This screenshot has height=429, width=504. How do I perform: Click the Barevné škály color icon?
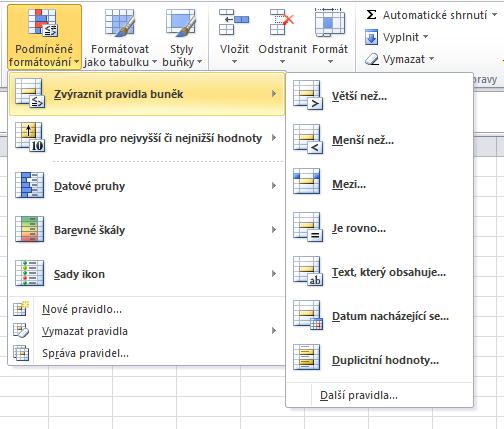(x=30, y=229)
